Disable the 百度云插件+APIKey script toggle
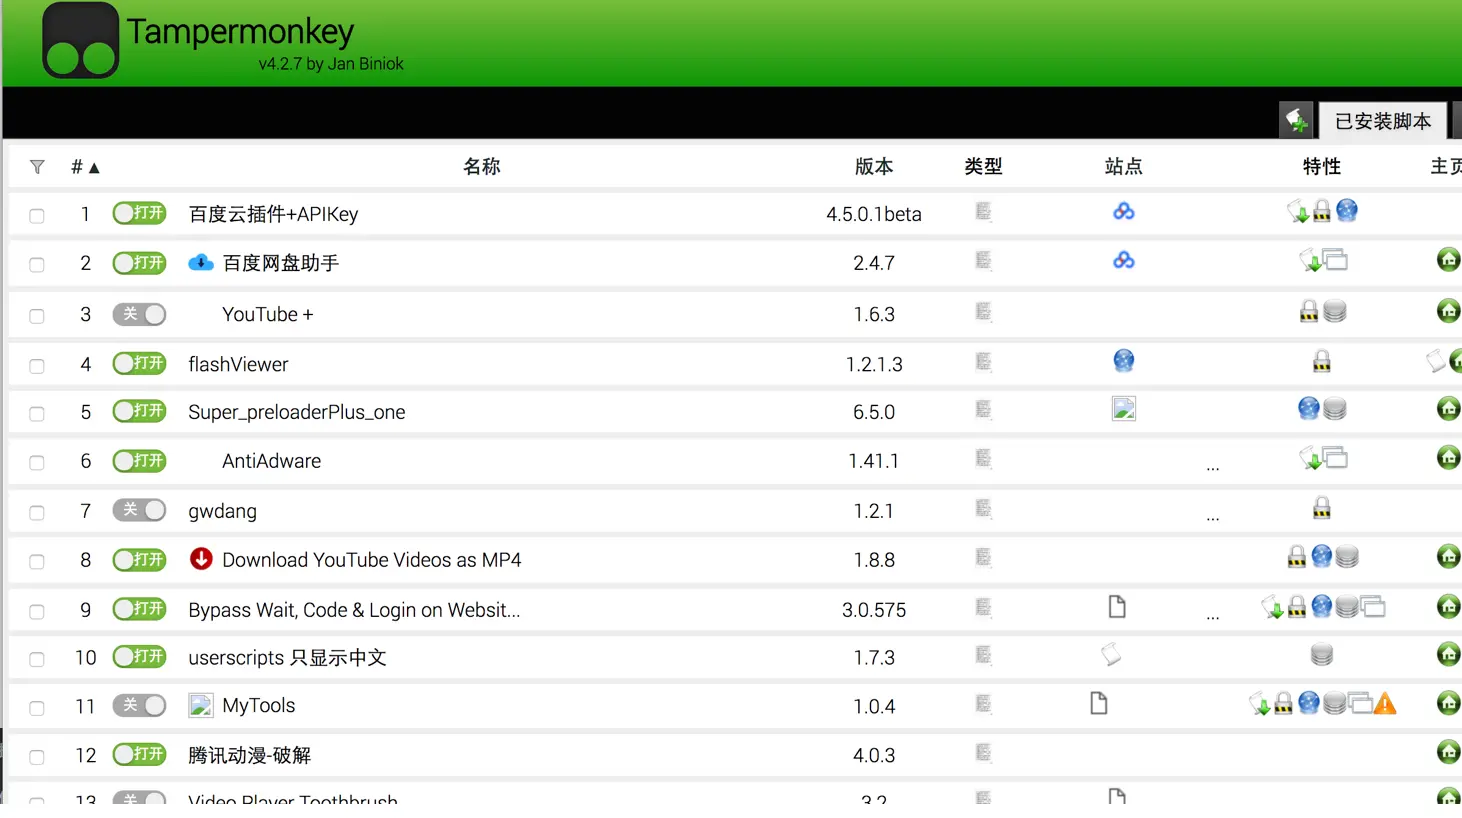 pyautogui.click(x=139, y=213)
